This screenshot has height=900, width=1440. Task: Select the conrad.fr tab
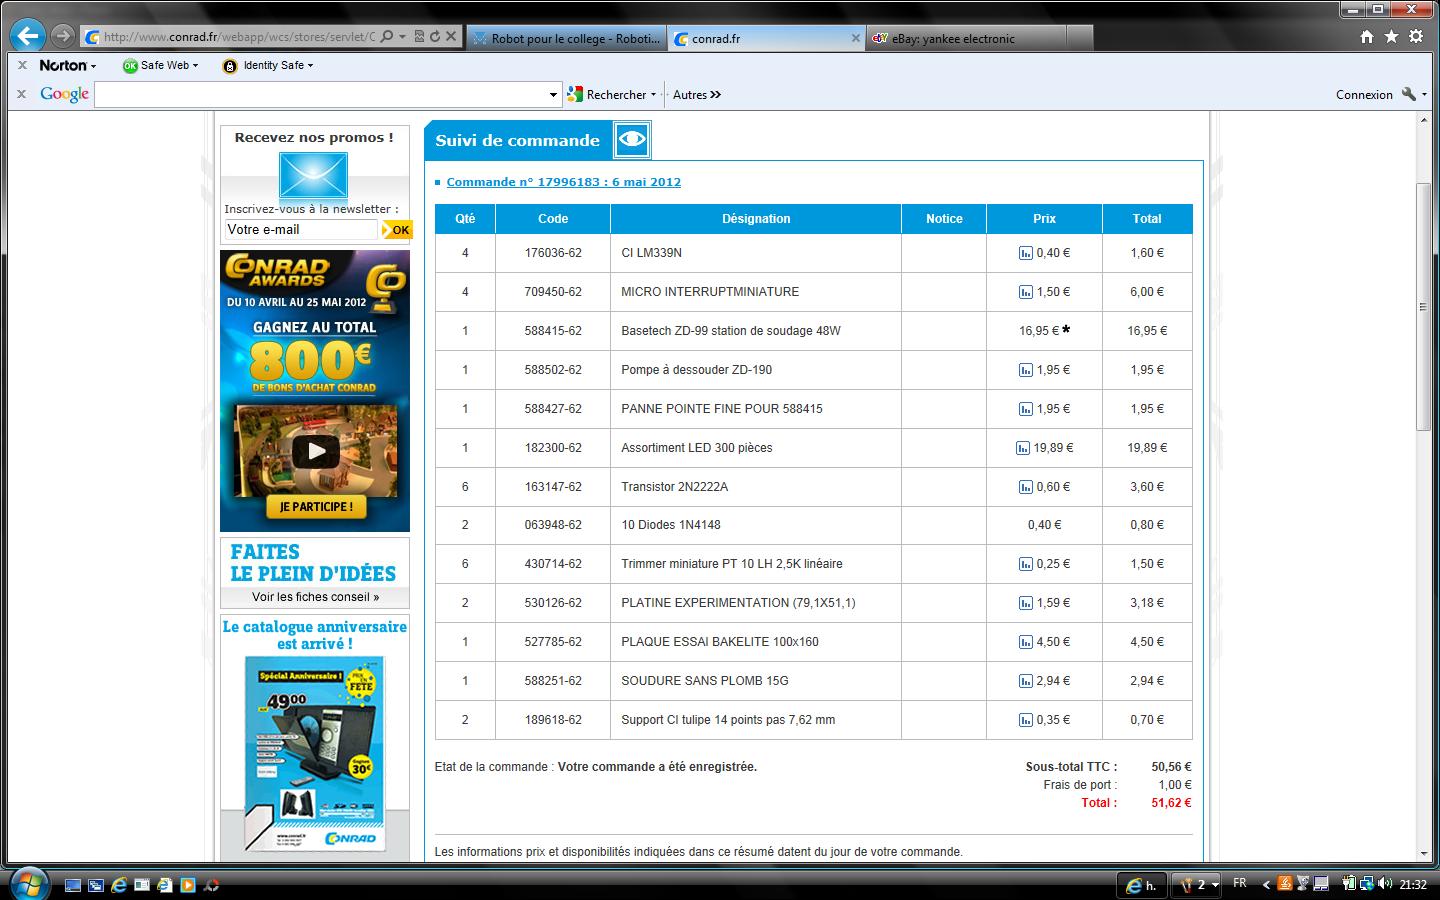click(x=766, y=38)
